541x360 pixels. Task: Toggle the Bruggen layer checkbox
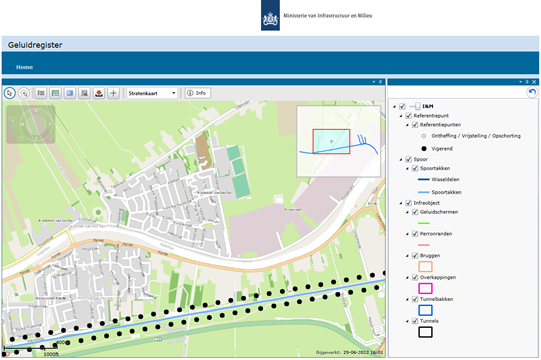[415, 255]
